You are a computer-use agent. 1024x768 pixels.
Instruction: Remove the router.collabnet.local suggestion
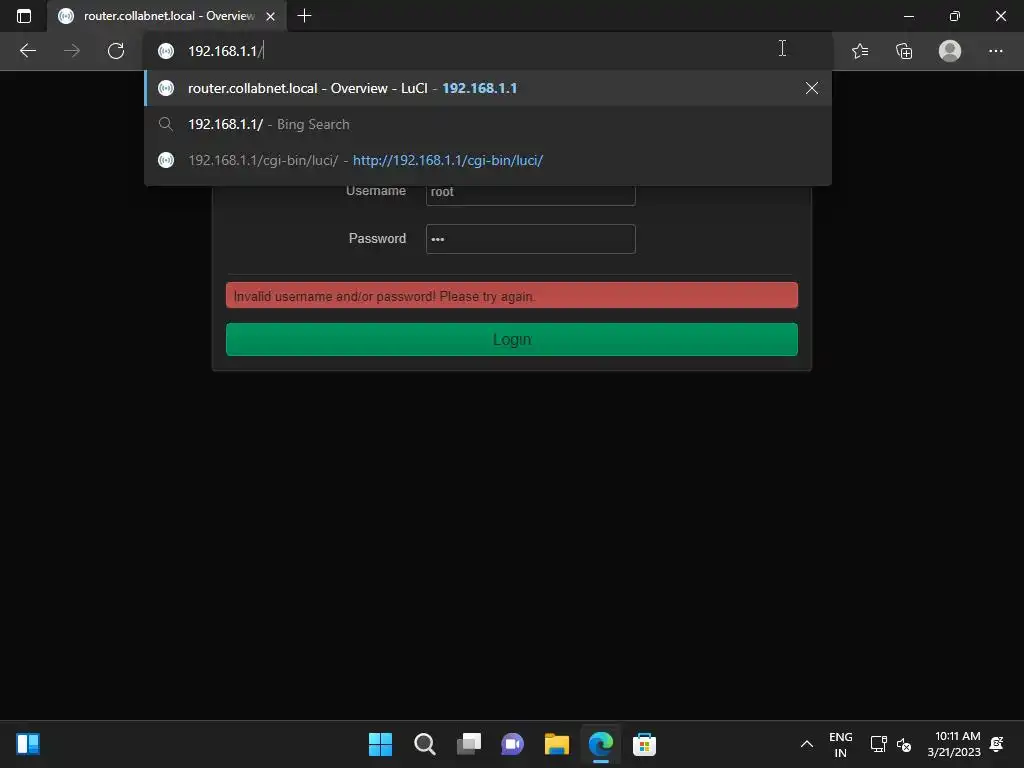(x=812, y=88)
